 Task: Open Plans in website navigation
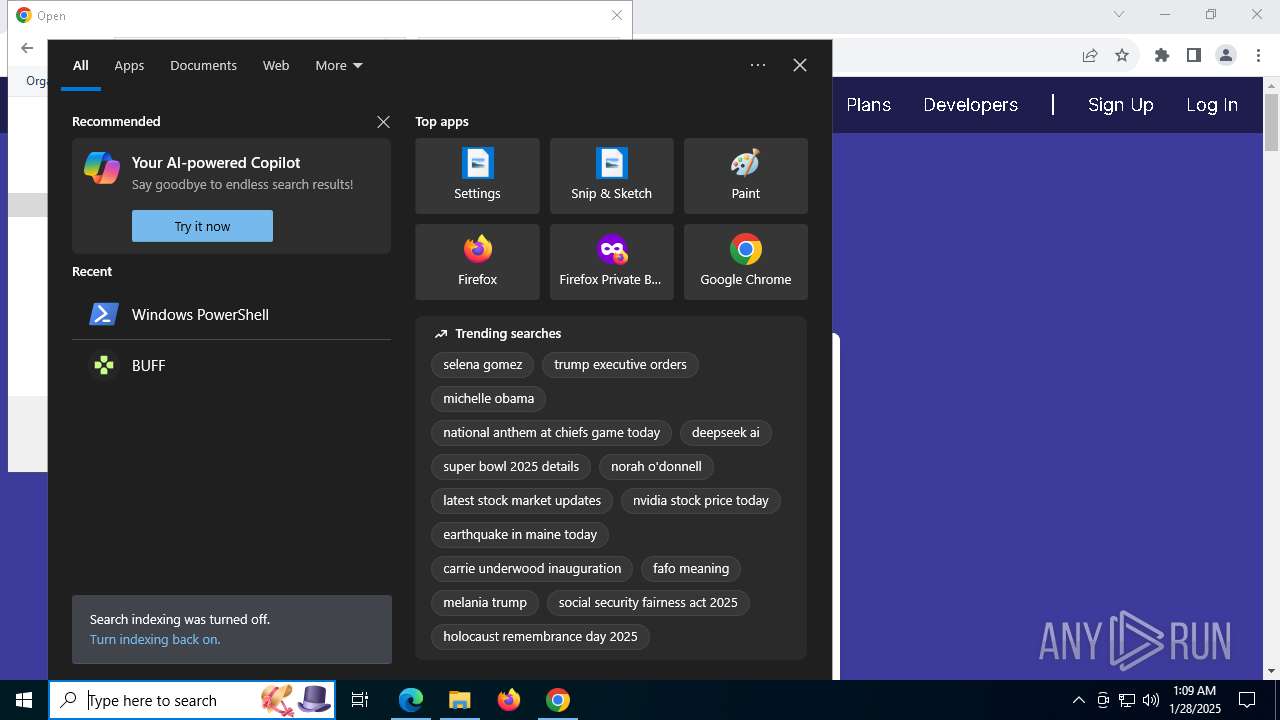[x=868, y=105]
